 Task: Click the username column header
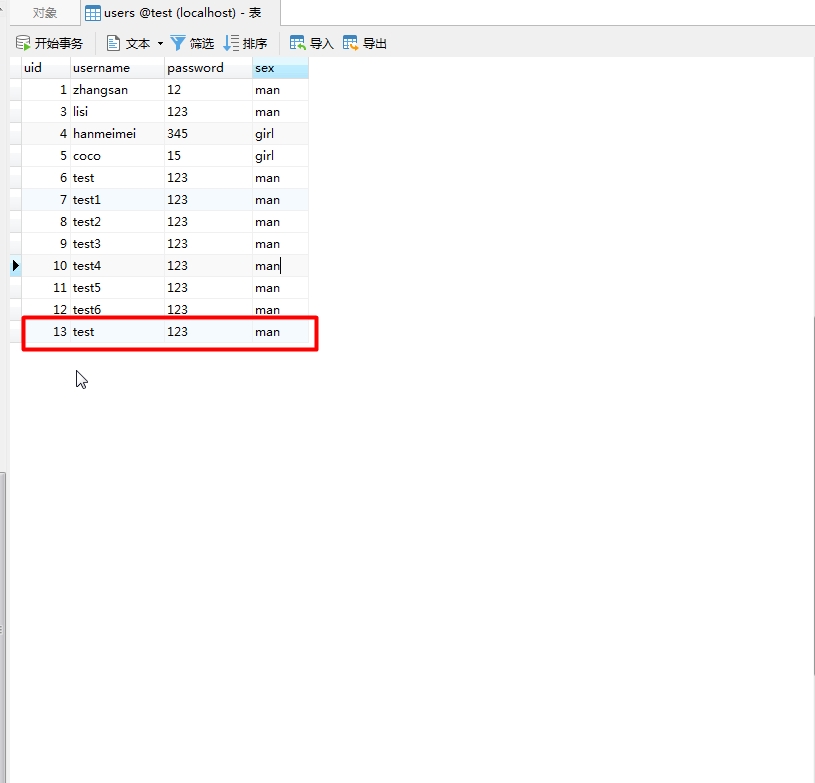[117, 68]
